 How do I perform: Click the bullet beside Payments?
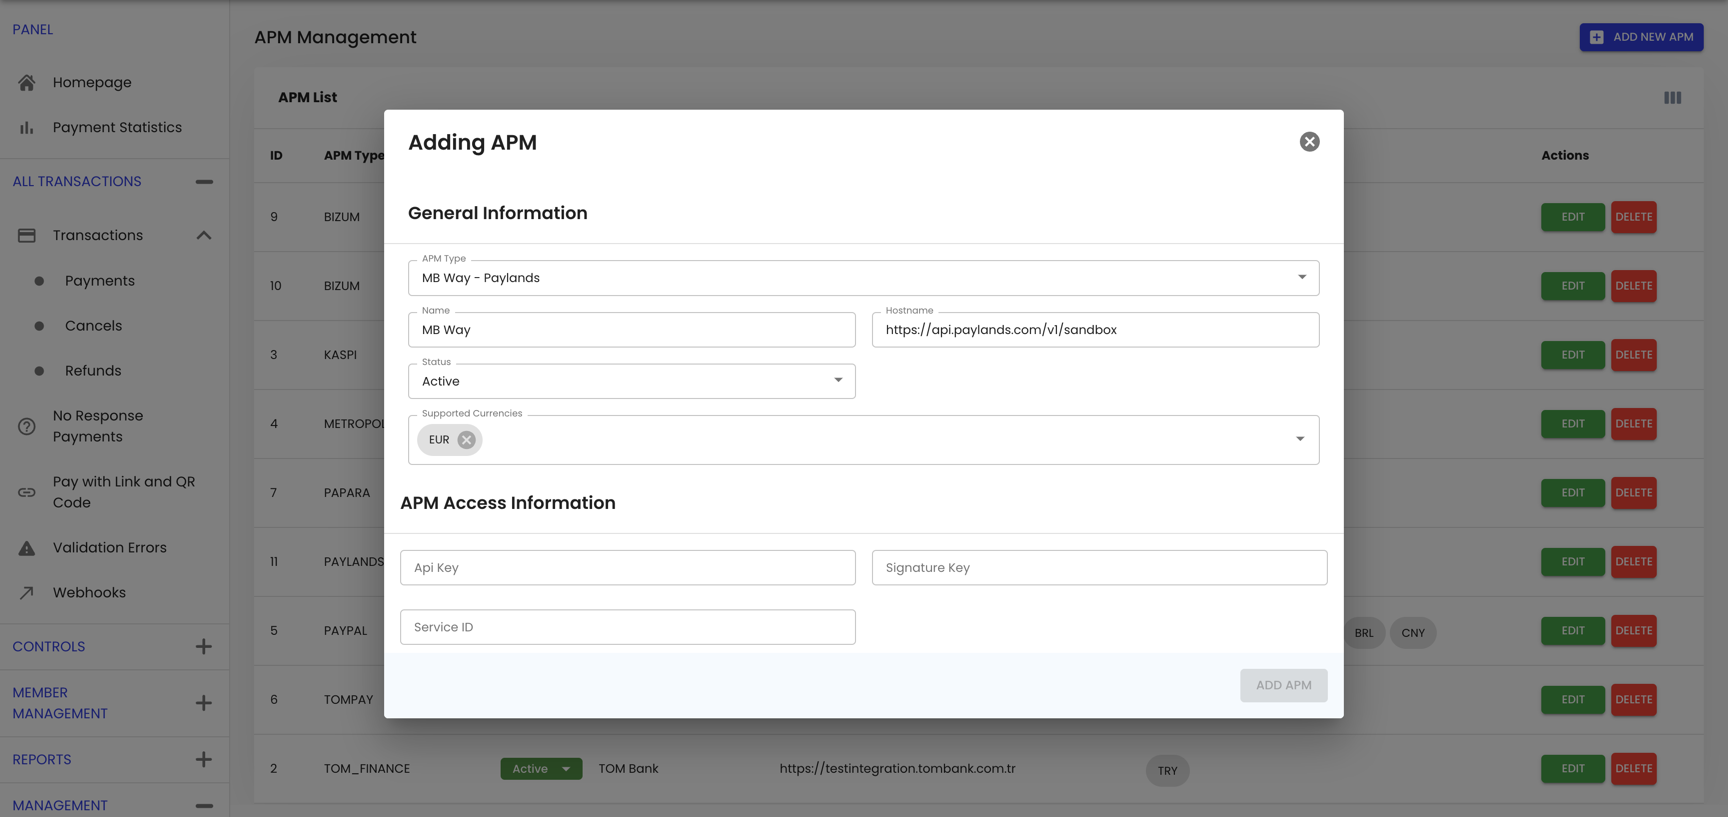[39, 281]
